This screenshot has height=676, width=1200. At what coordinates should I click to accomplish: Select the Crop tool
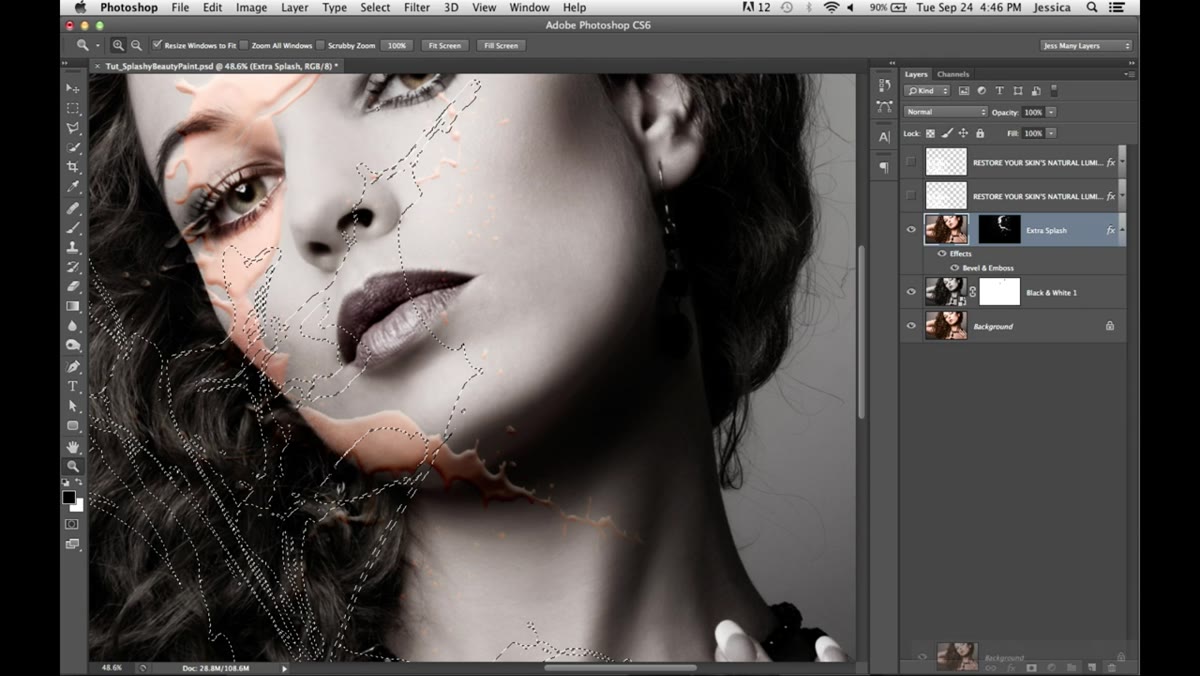click(73, 167)
